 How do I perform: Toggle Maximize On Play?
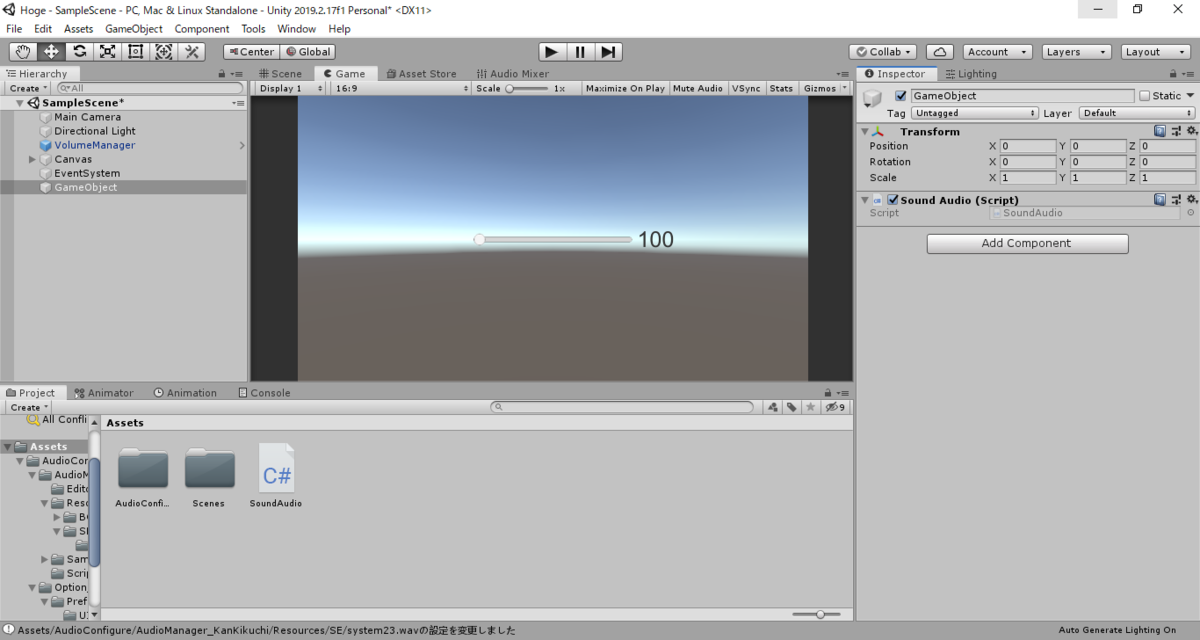coord(625,88)
